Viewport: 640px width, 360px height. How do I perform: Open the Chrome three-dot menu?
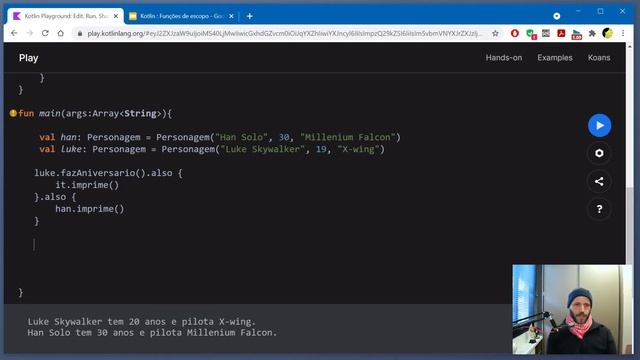click(x=623, y=33)
